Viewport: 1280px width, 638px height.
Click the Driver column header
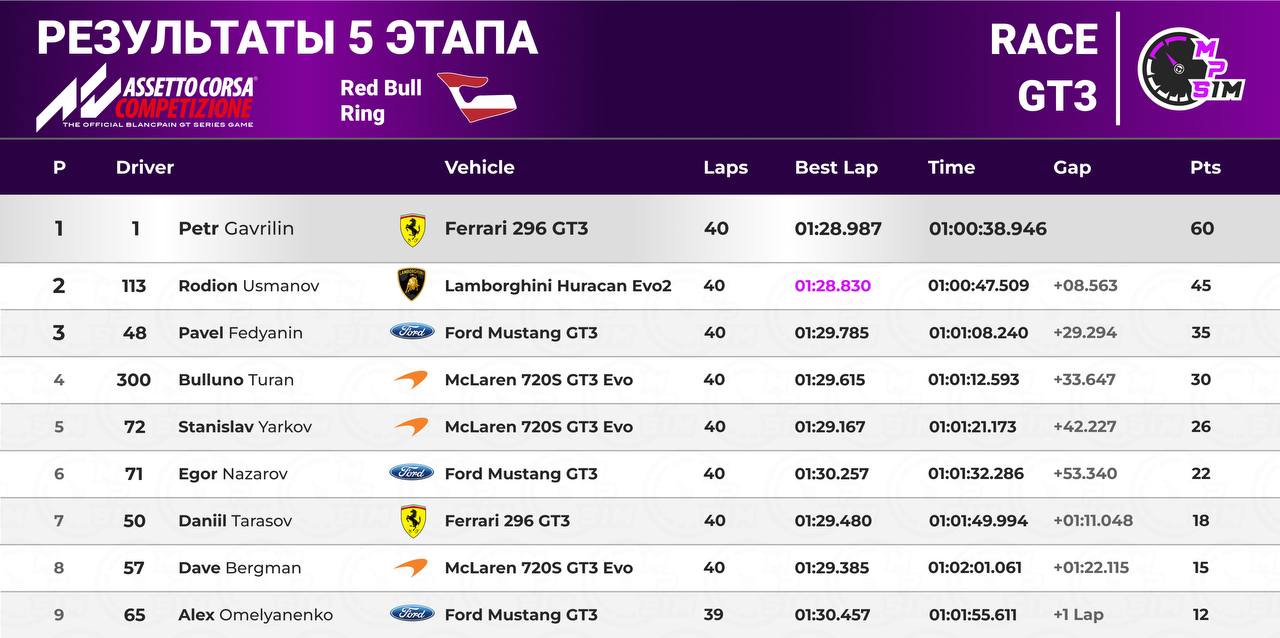145,168
